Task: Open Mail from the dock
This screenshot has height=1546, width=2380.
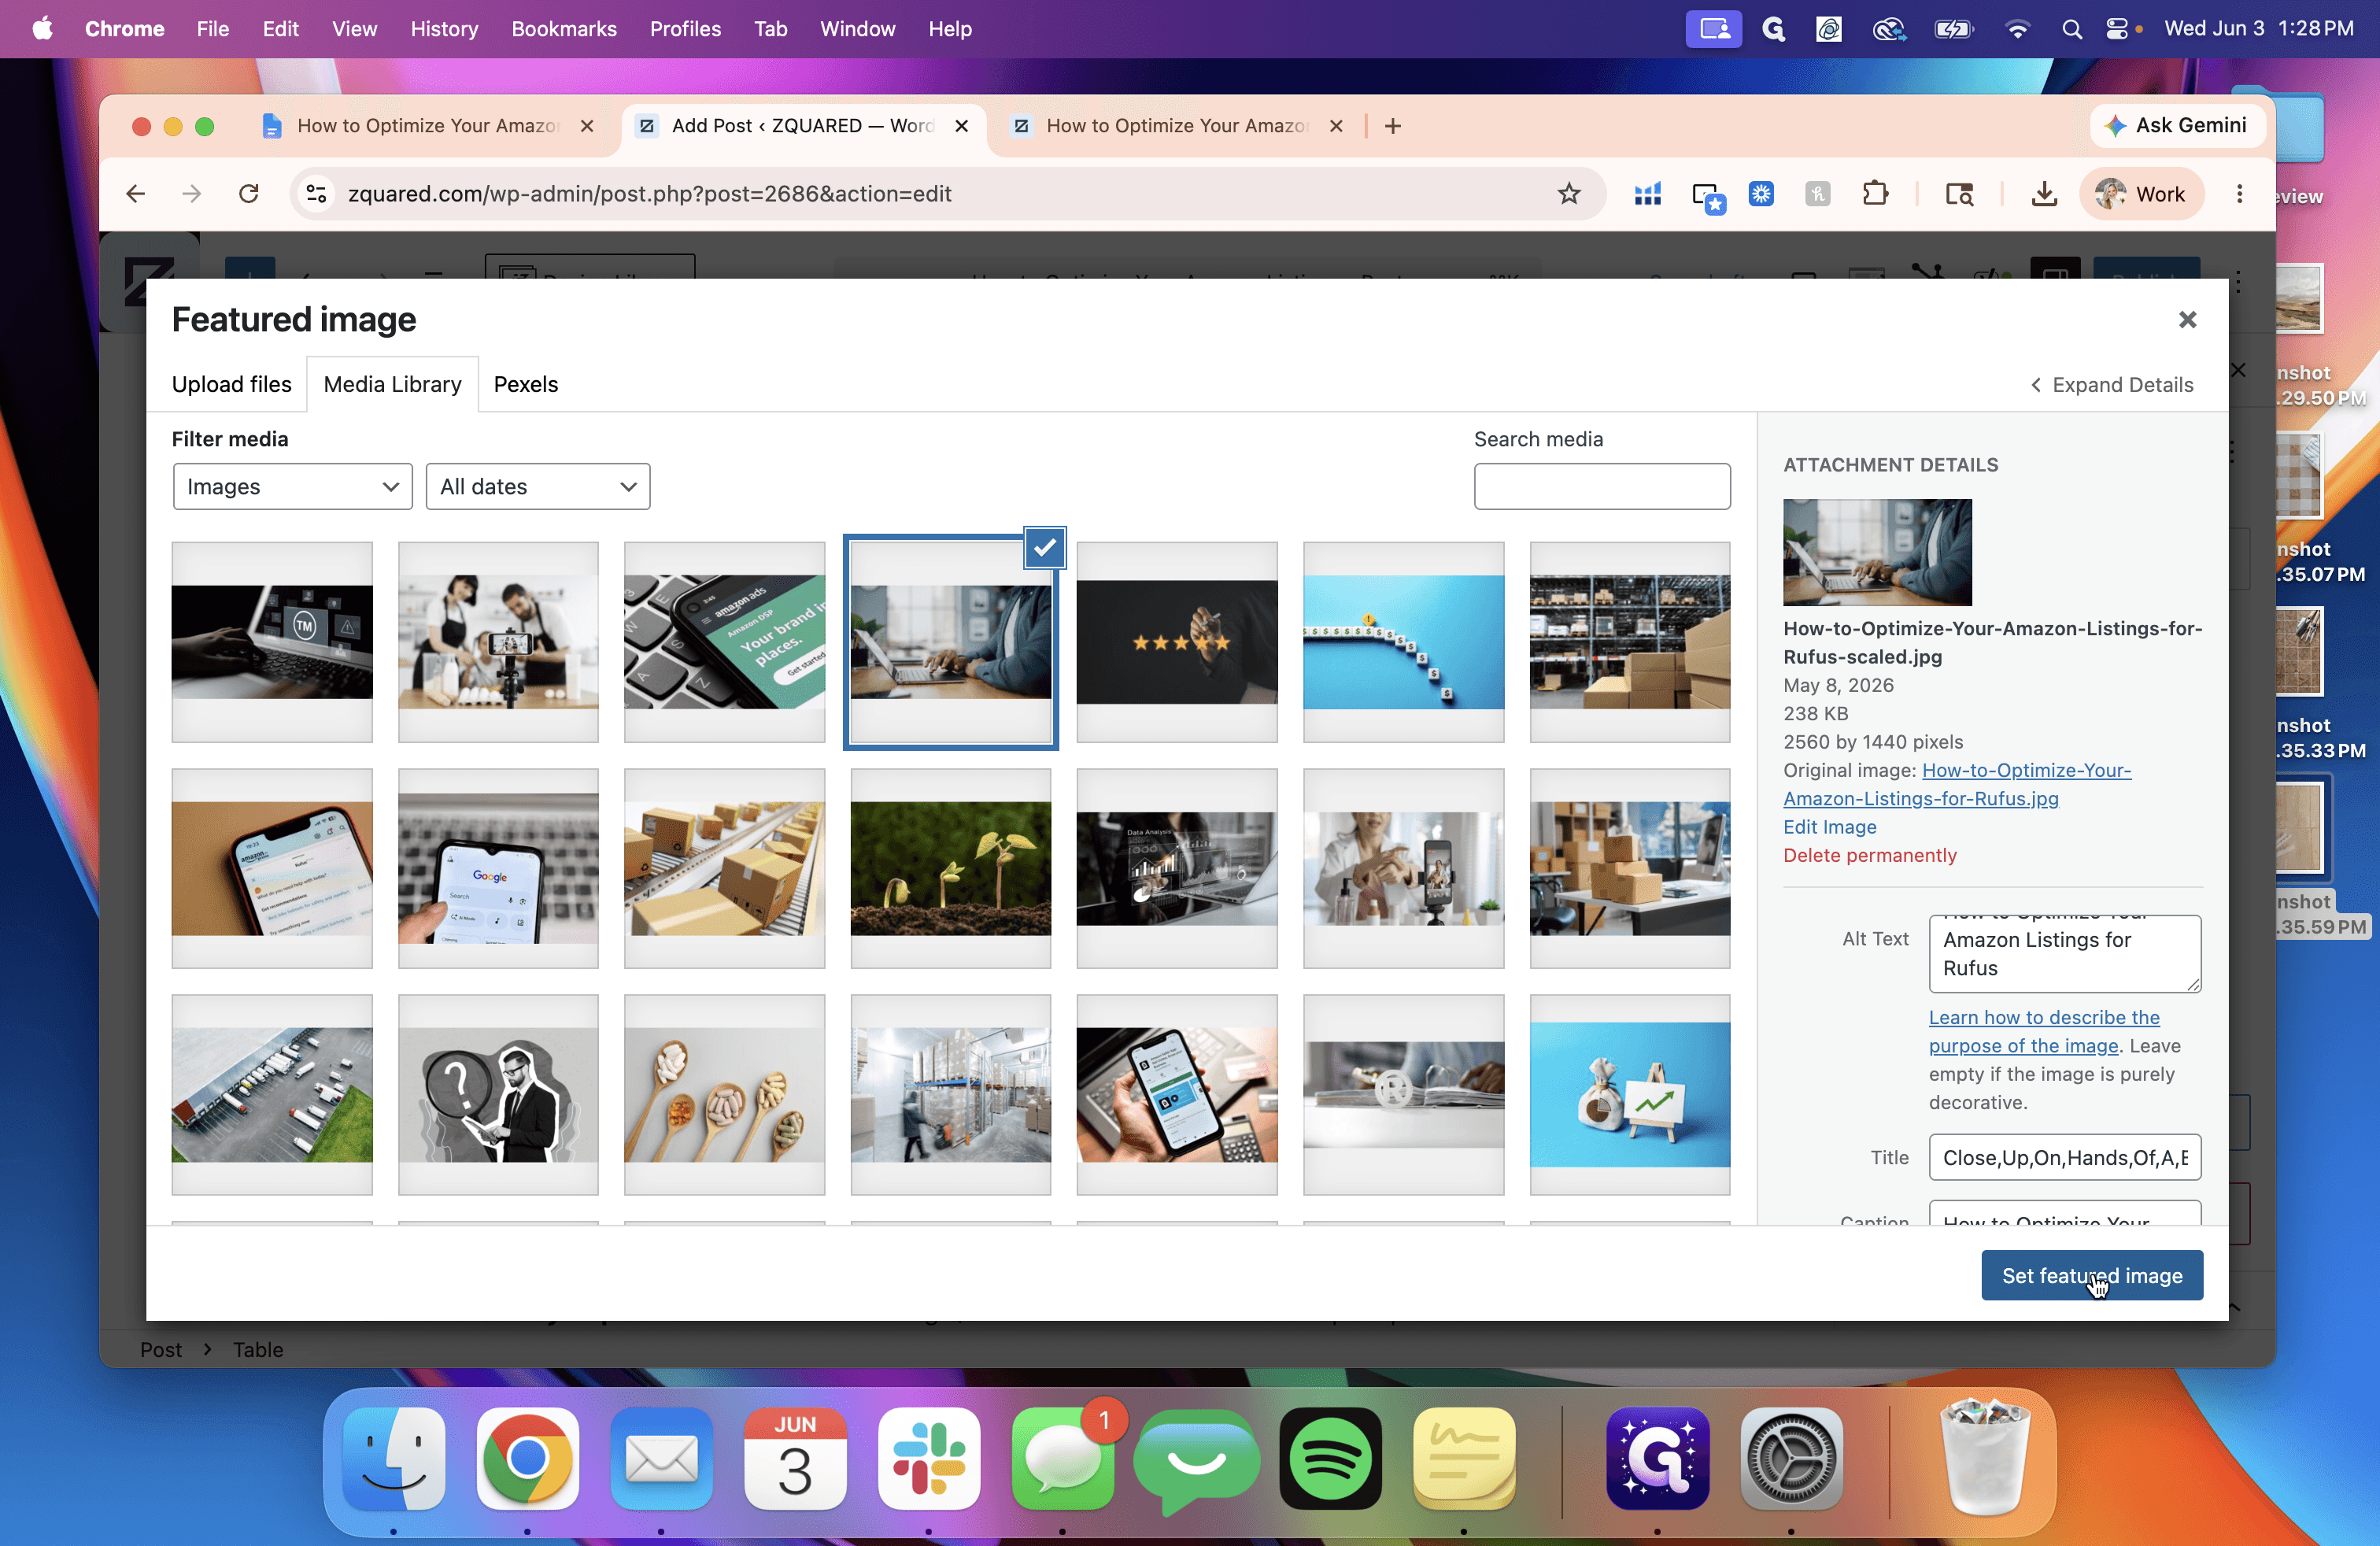Action: click(661, 1458)
